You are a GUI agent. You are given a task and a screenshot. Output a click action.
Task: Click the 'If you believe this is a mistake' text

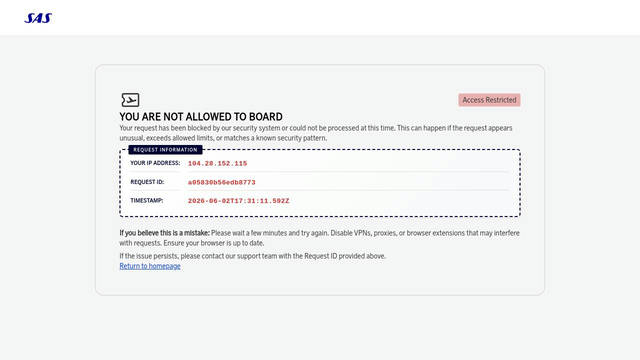(164, 233)
